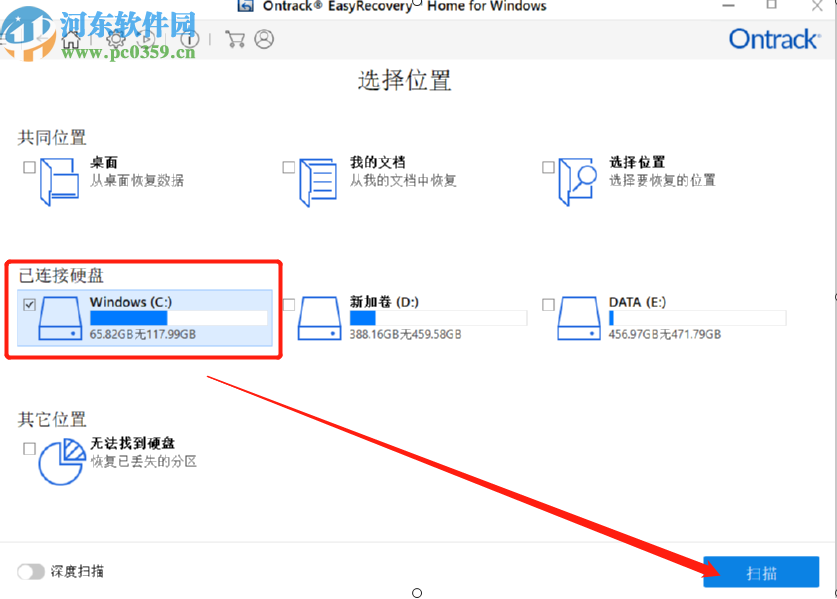Check the 我的文档 checkbox
This screenshot has width=837, height=599.
(x=288, y=167)
